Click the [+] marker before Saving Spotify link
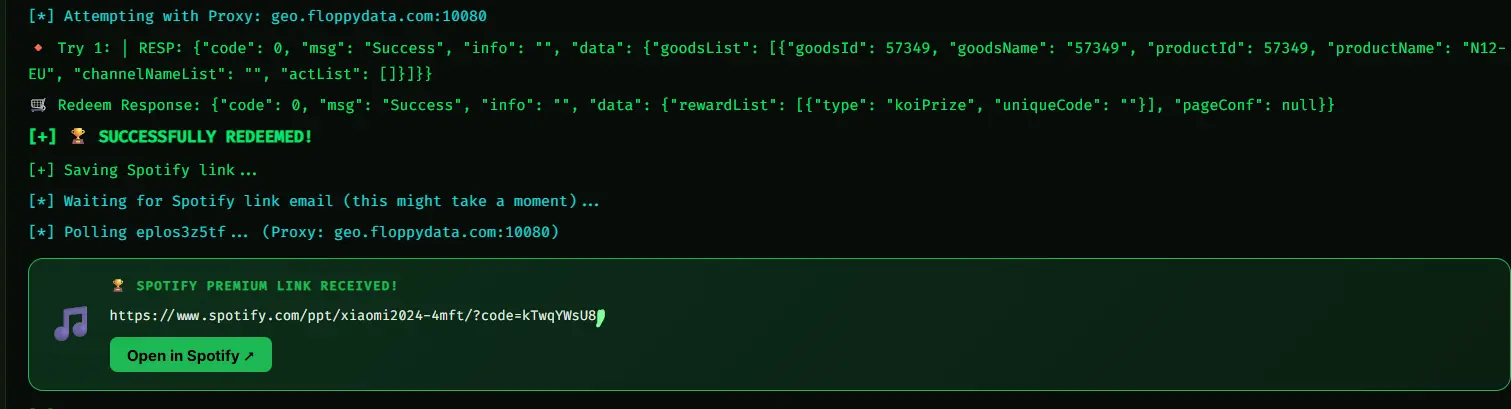 [43, 170]
